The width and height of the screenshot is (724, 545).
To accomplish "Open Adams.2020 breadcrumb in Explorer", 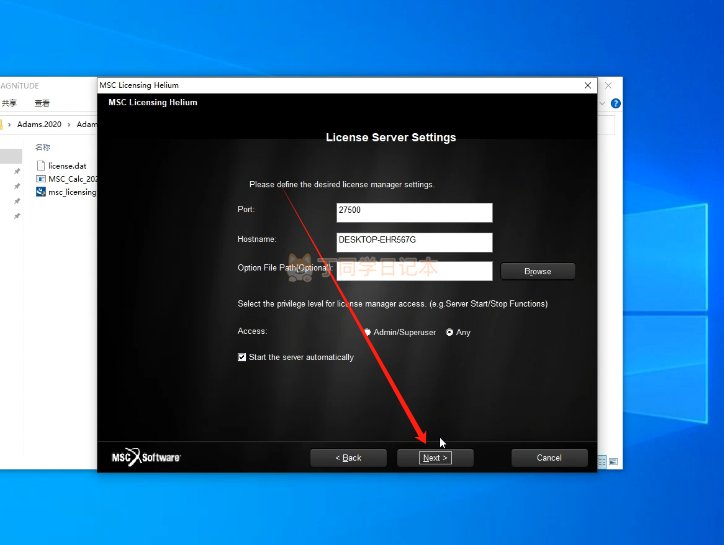I will click(x=39, y=124).
